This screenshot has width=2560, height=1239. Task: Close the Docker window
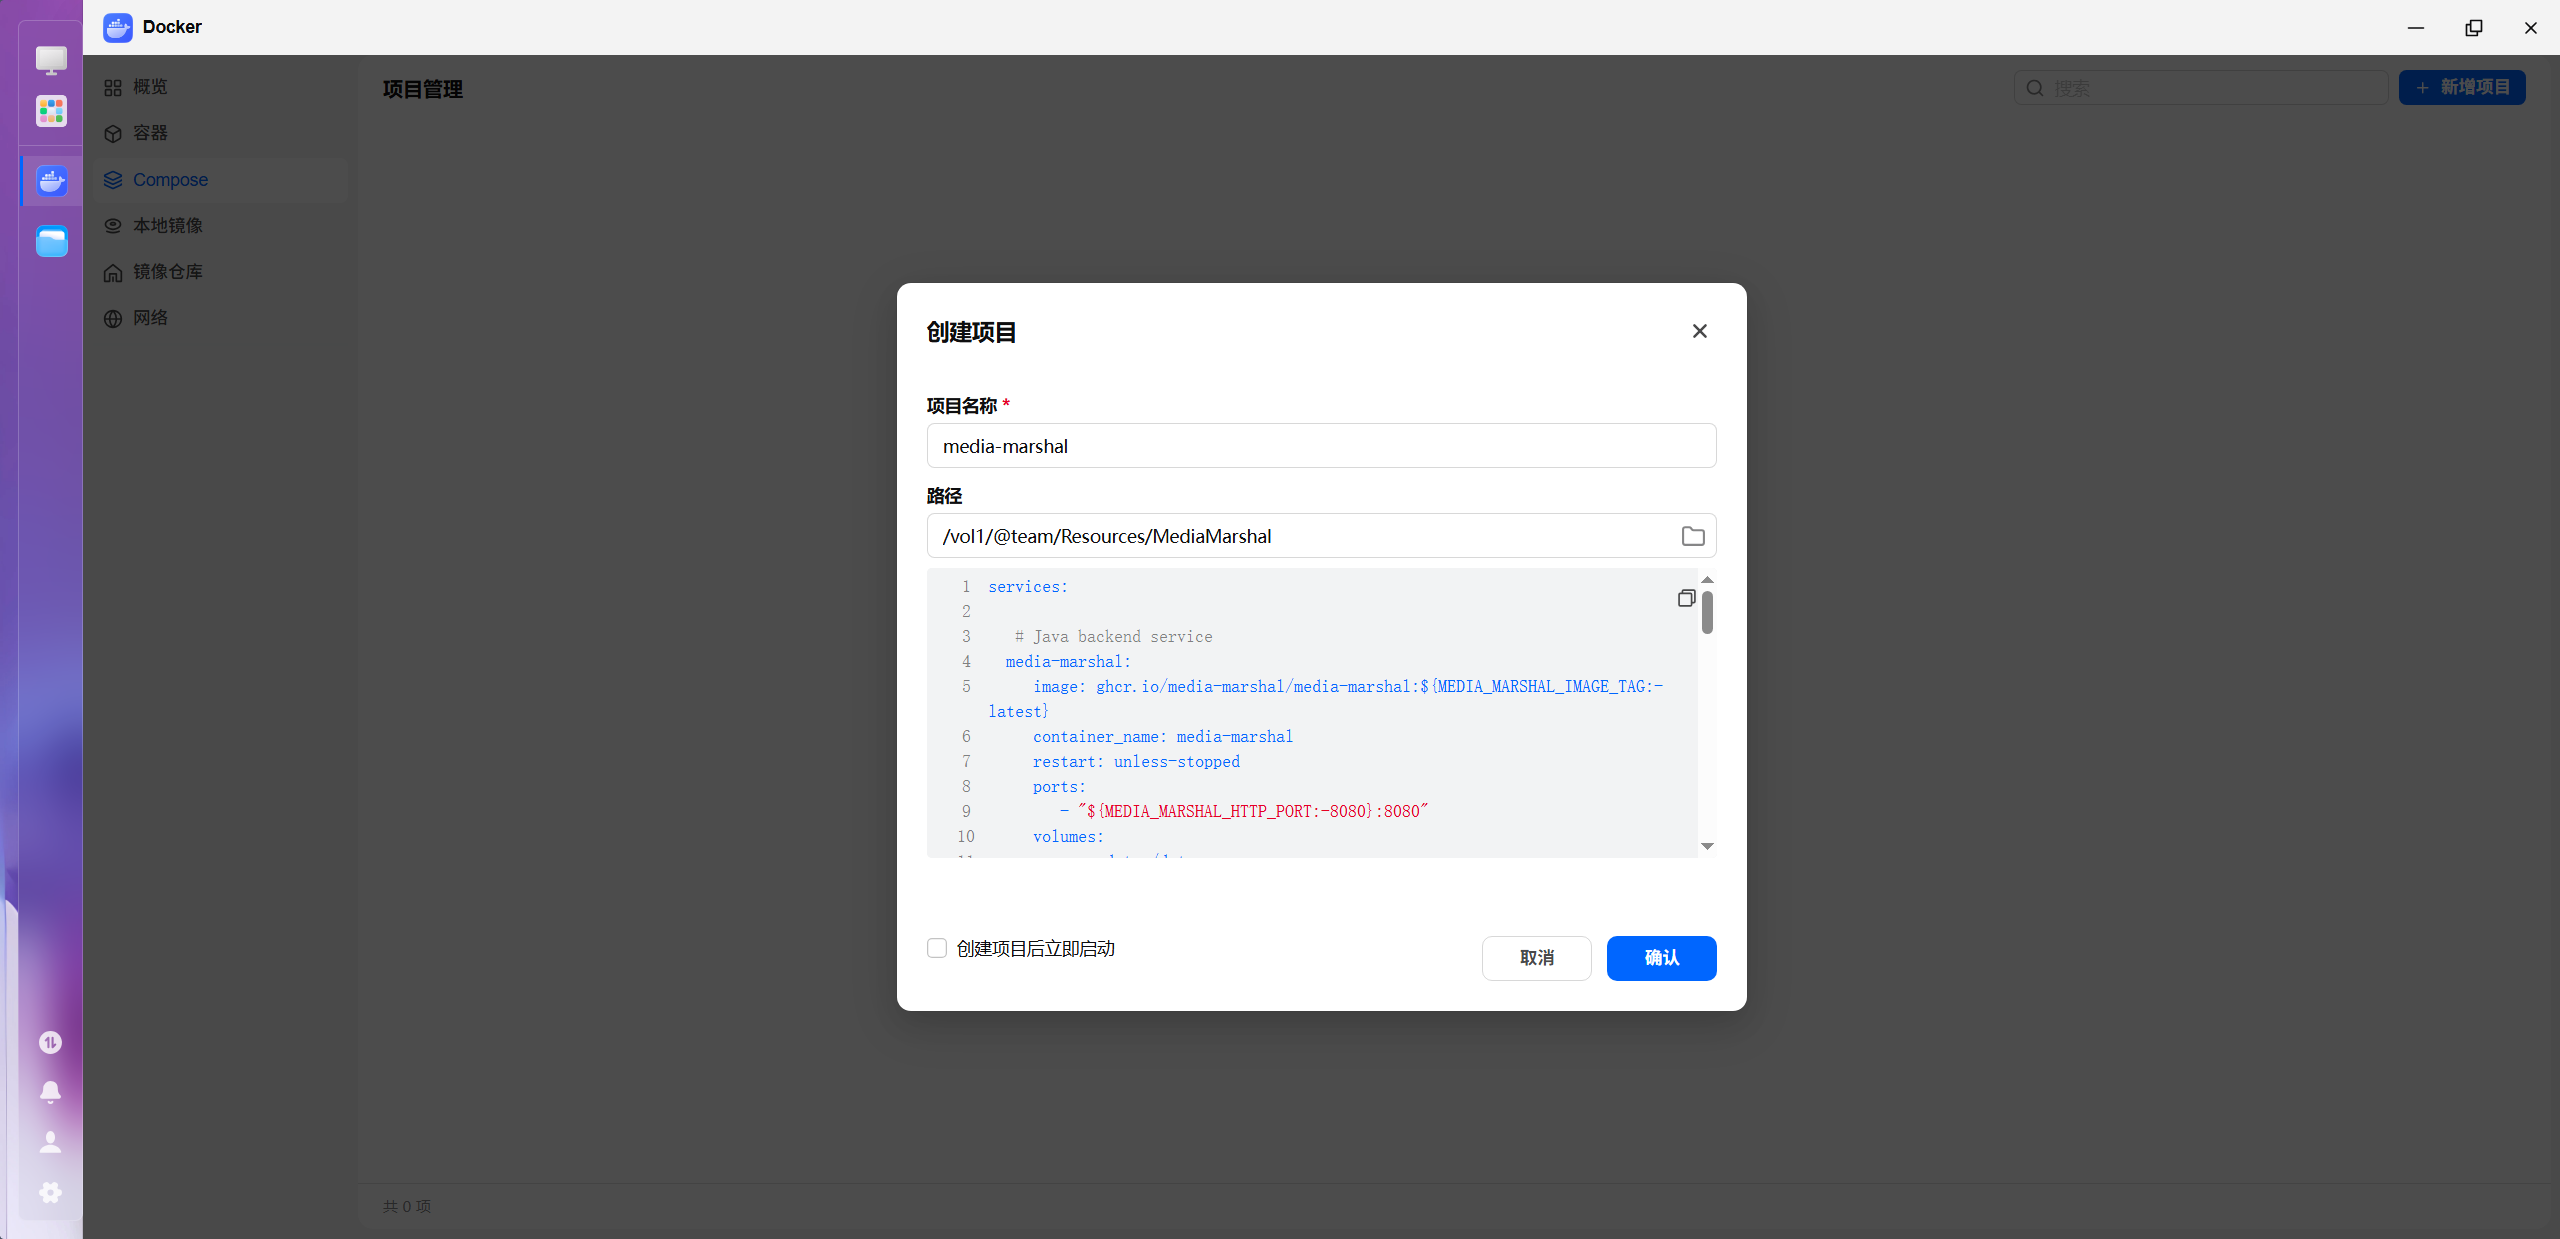click(x=2531, y=27)
